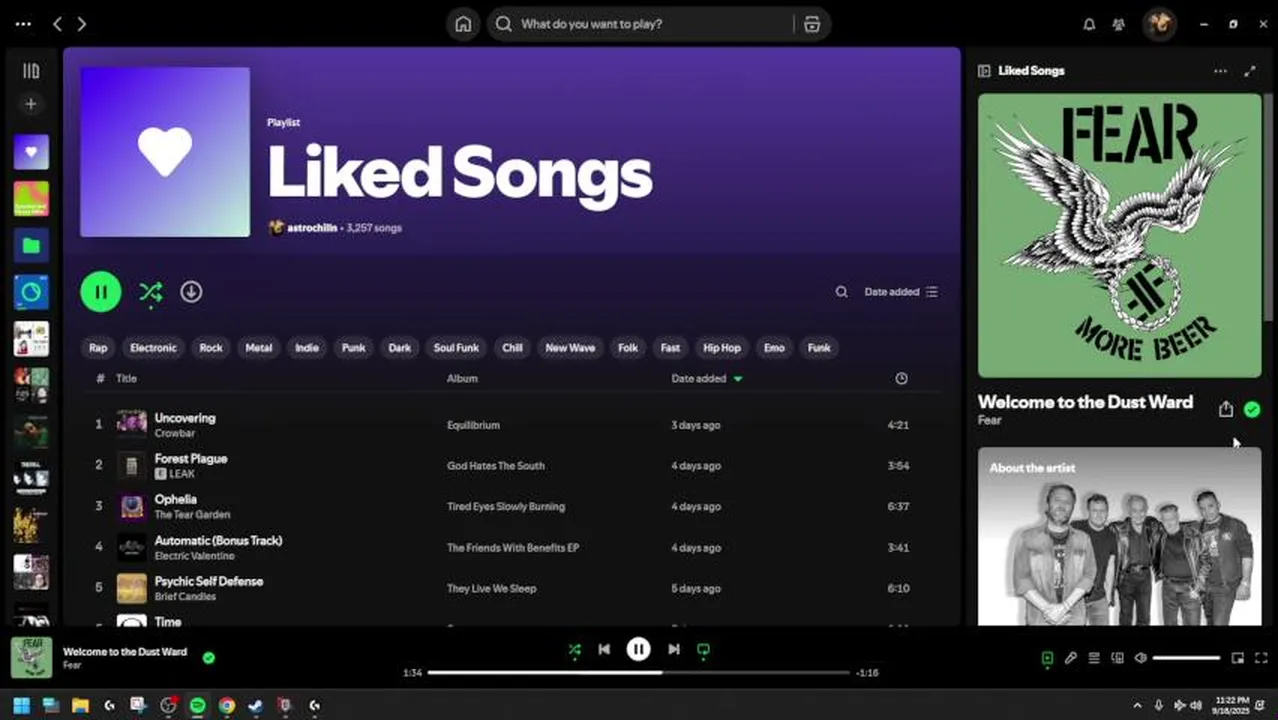Sort by Album column header

(x=462, y=379)
